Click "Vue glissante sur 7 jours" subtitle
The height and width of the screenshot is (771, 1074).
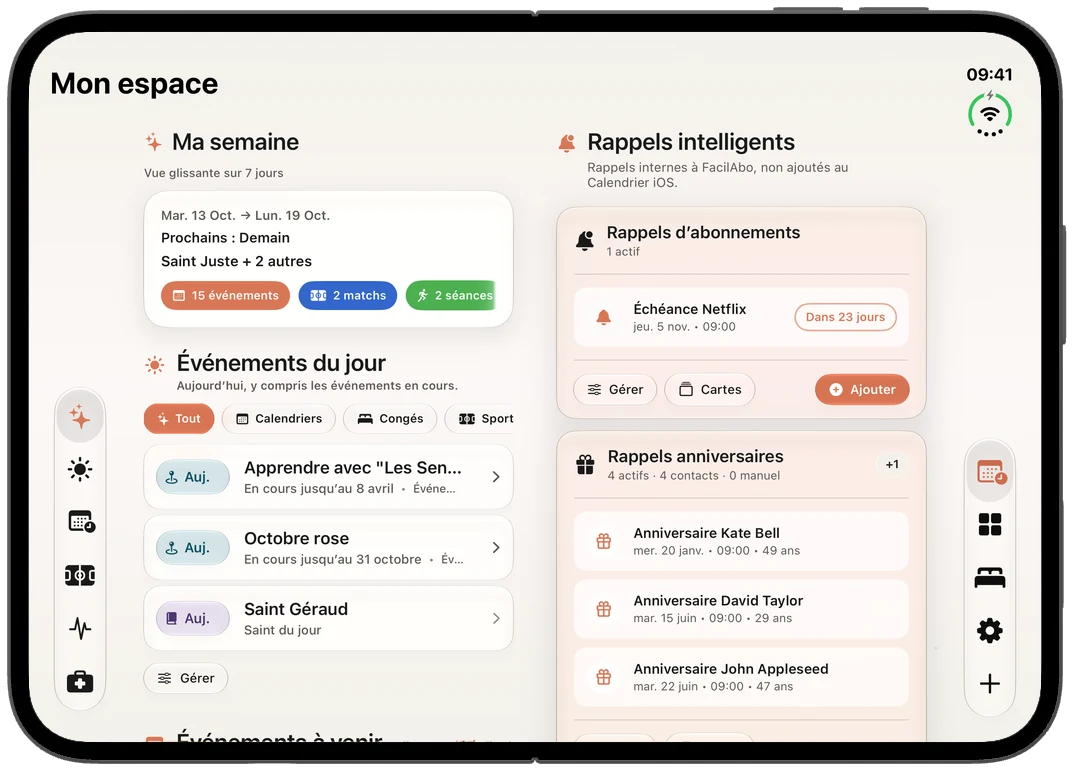pos(214,173)
